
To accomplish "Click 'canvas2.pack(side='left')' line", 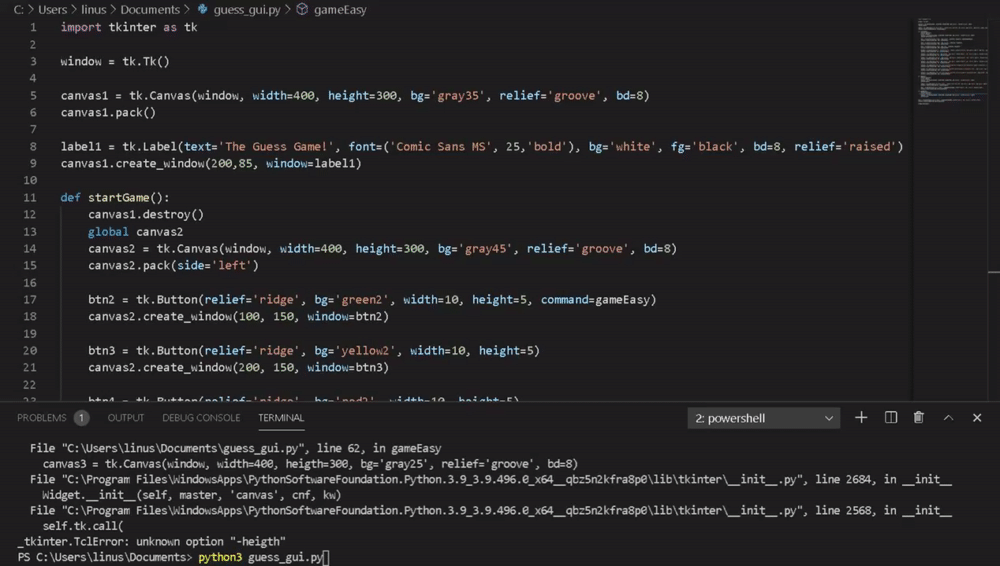I will (x=173, y=265).
